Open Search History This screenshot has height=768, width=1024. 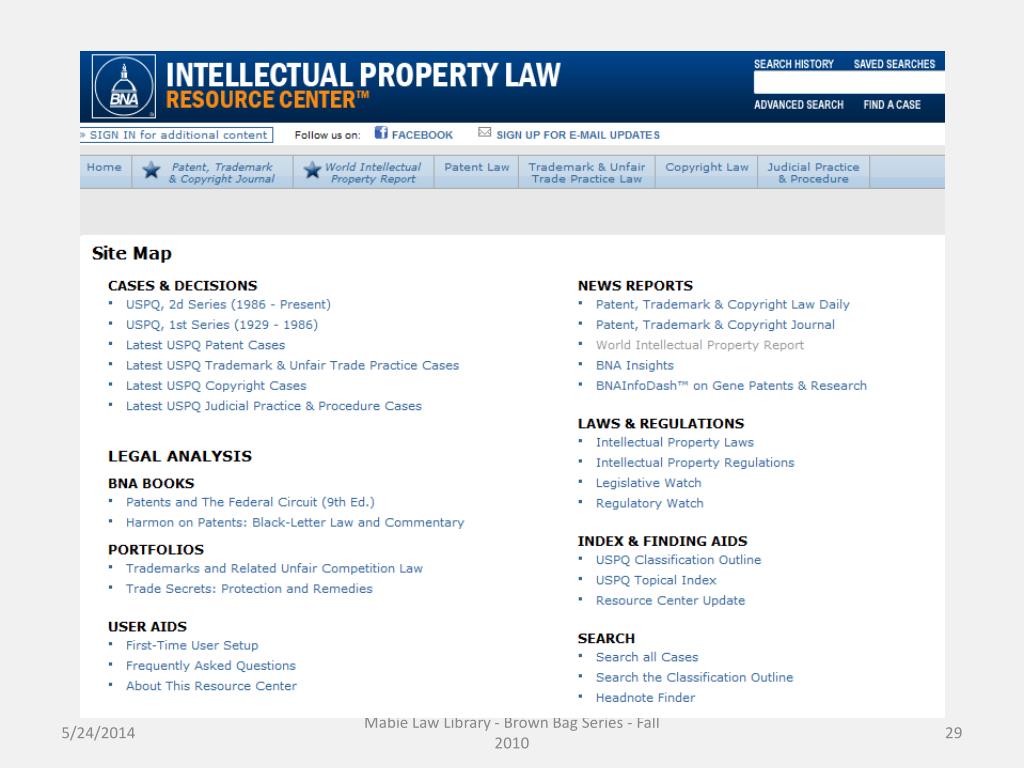[x=793, y=64]
